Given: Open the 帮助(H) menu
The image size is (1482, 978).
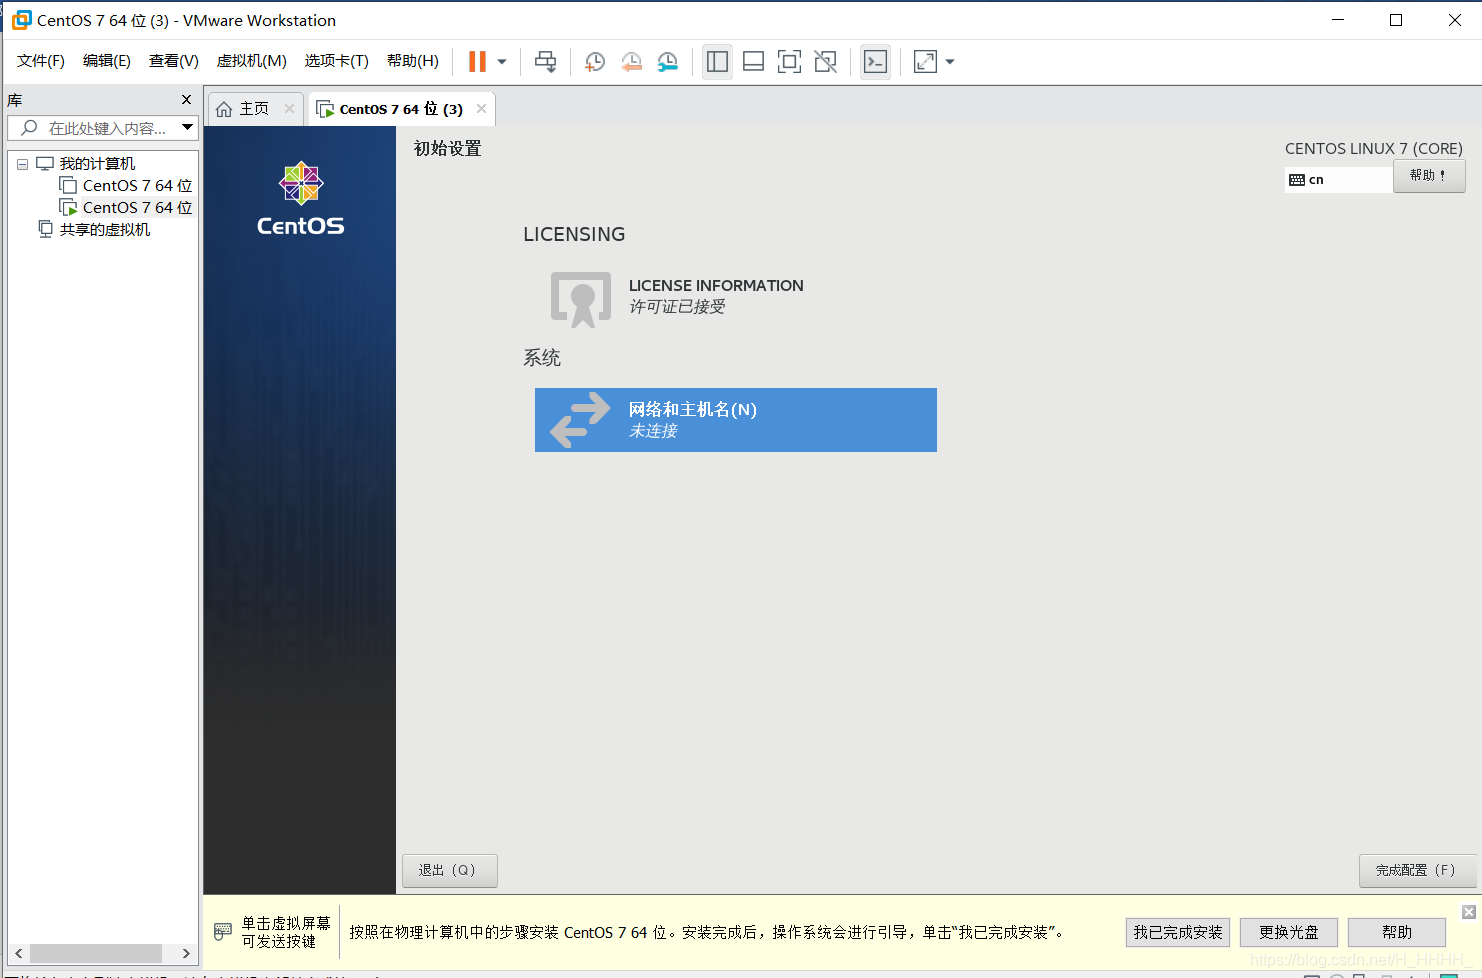Looking at the screenshot, I should point(413,61).
